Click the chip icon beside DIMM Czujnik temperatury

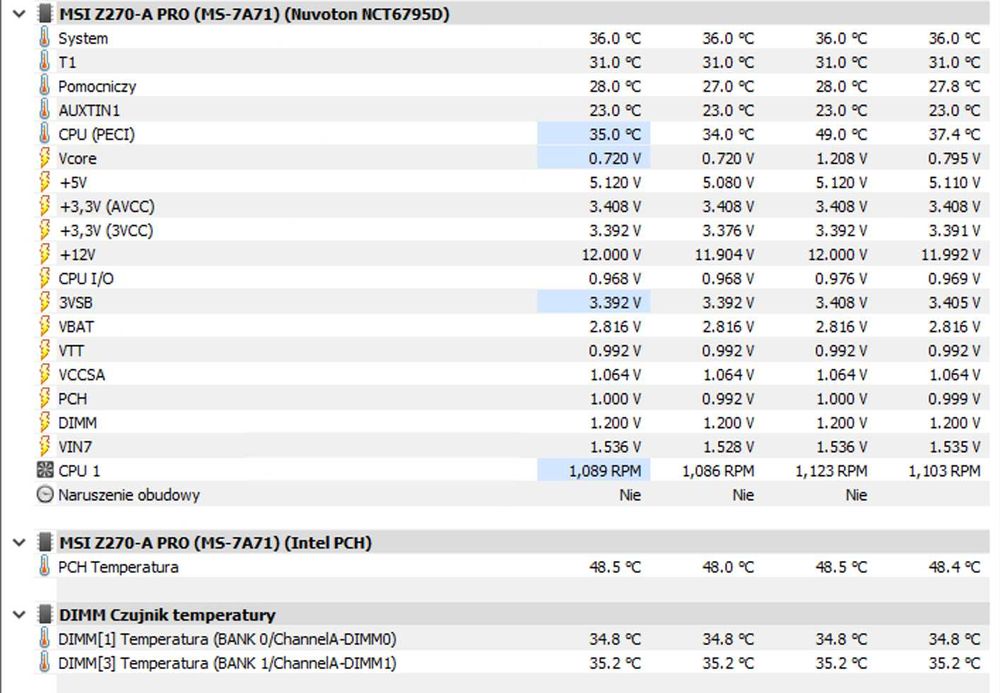point(44,614)
